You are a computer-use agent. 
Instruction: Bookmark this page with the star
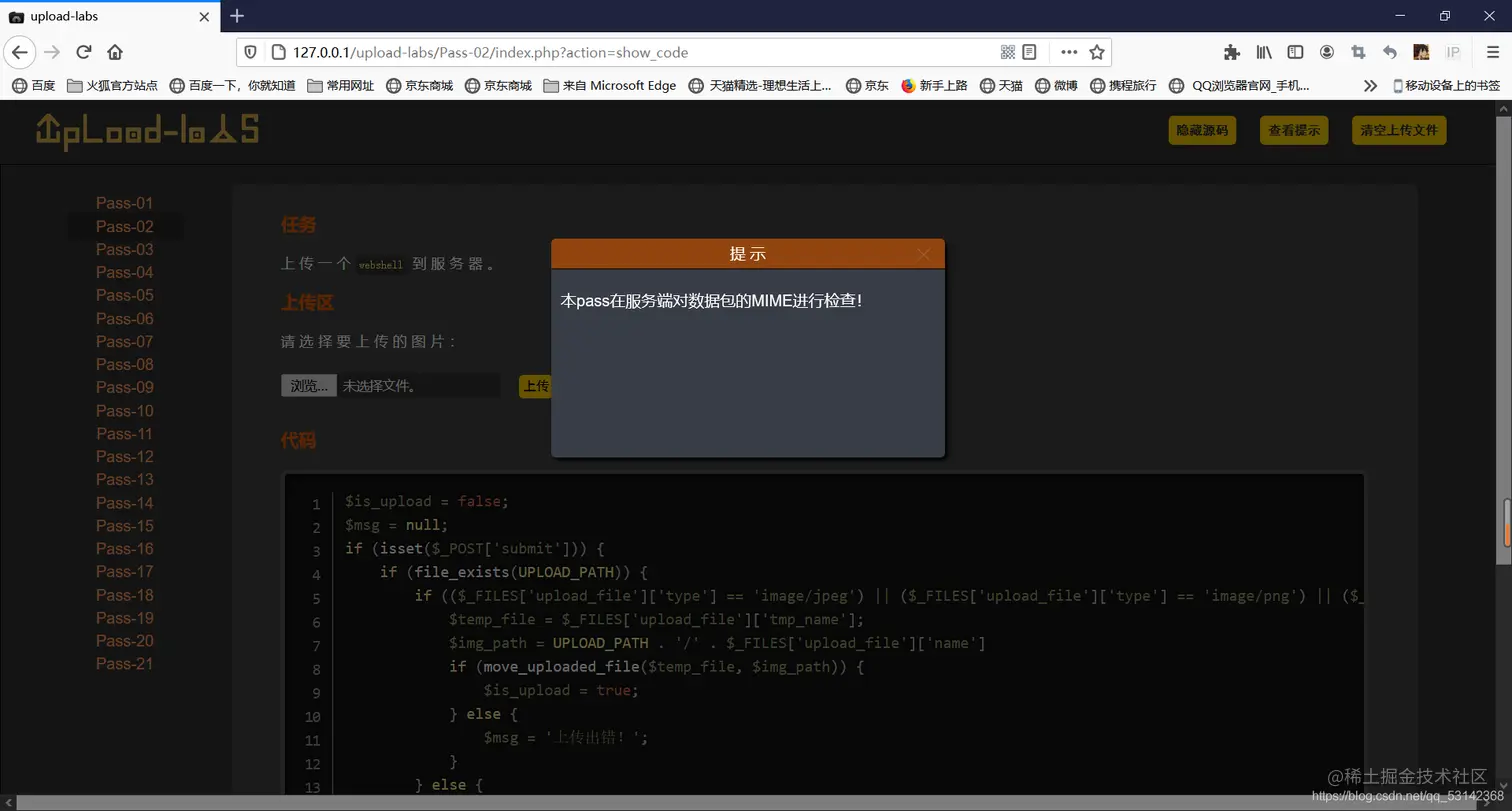coord(1097,52)
